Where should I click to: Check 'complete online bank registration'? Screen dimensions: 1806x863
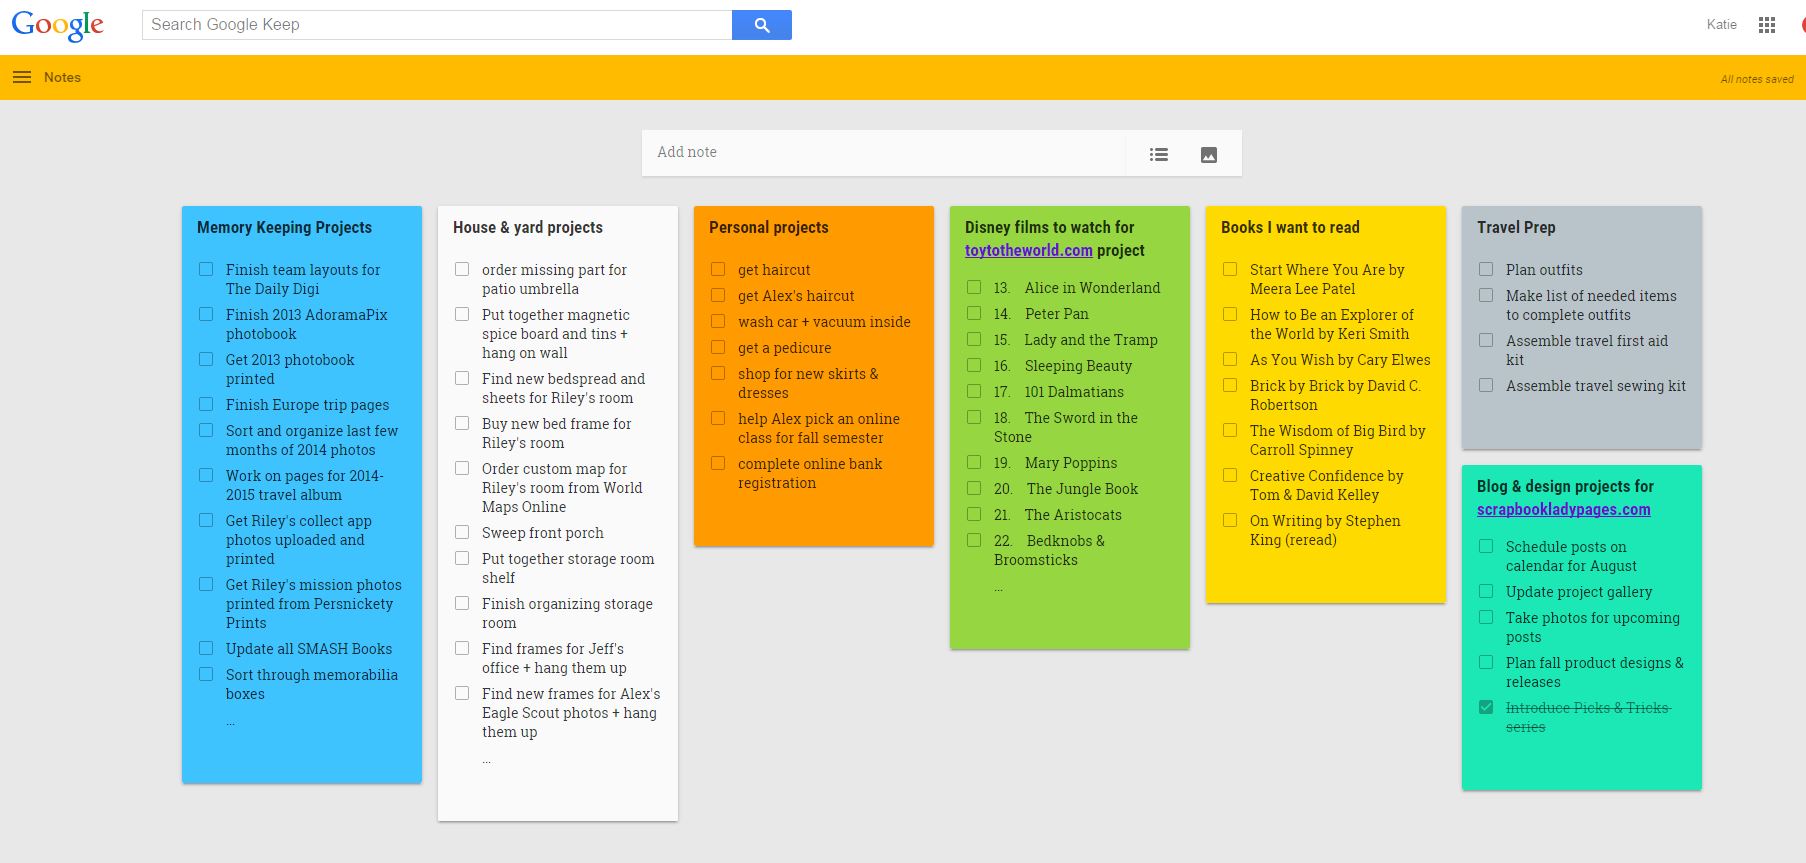tap(718, 463)
